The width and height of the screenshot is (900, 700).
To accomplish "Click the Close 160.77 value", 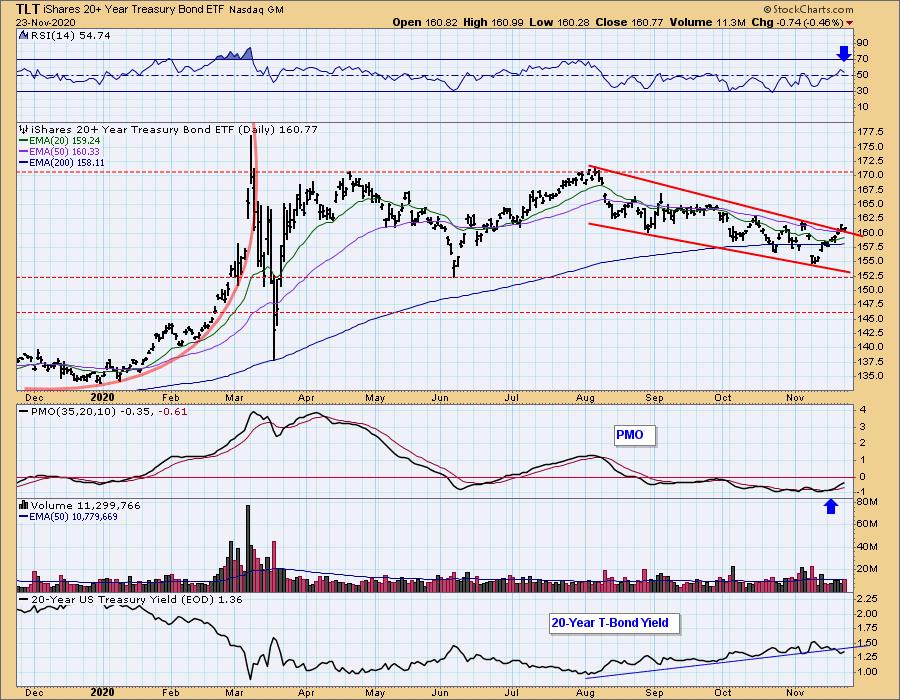I will [x=629, y=22].
